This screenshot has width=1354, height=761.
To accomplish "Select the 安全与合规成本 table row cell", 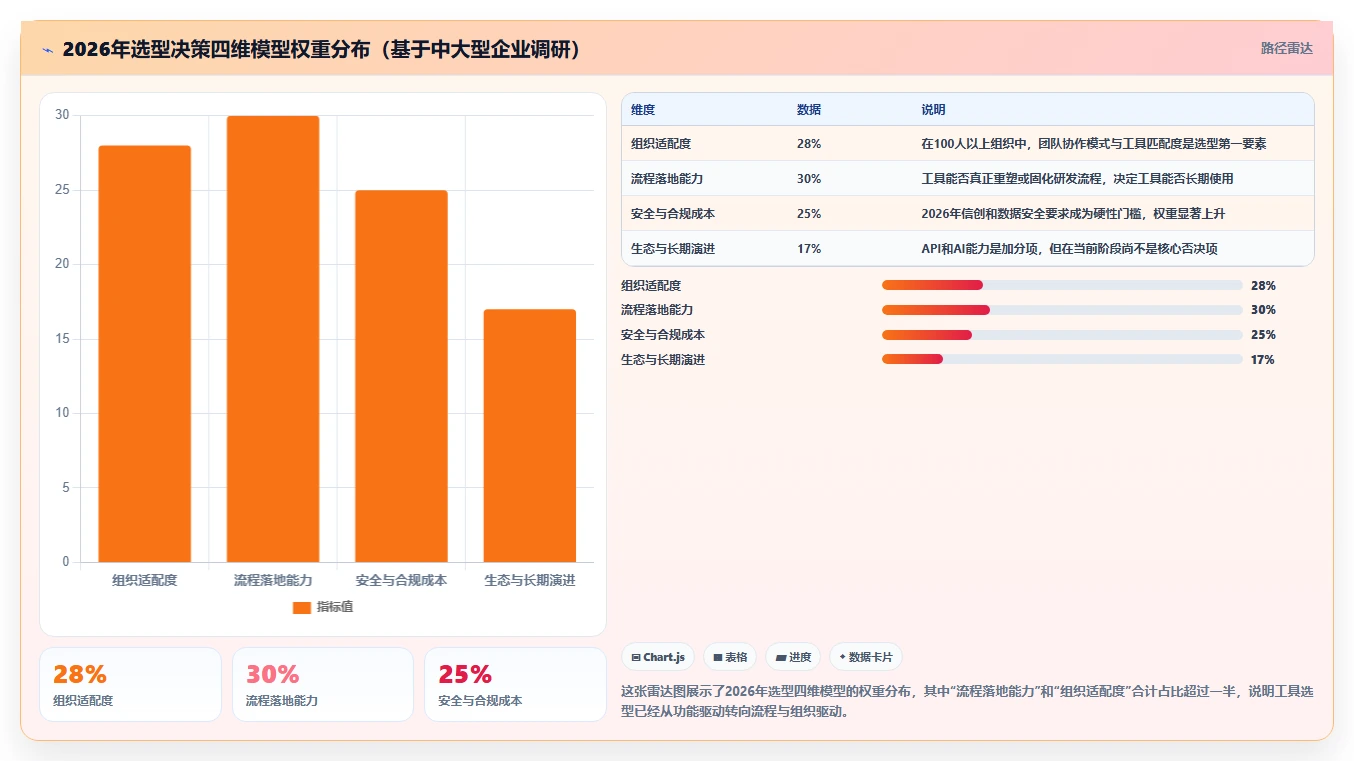I will [x=673, y=214].
